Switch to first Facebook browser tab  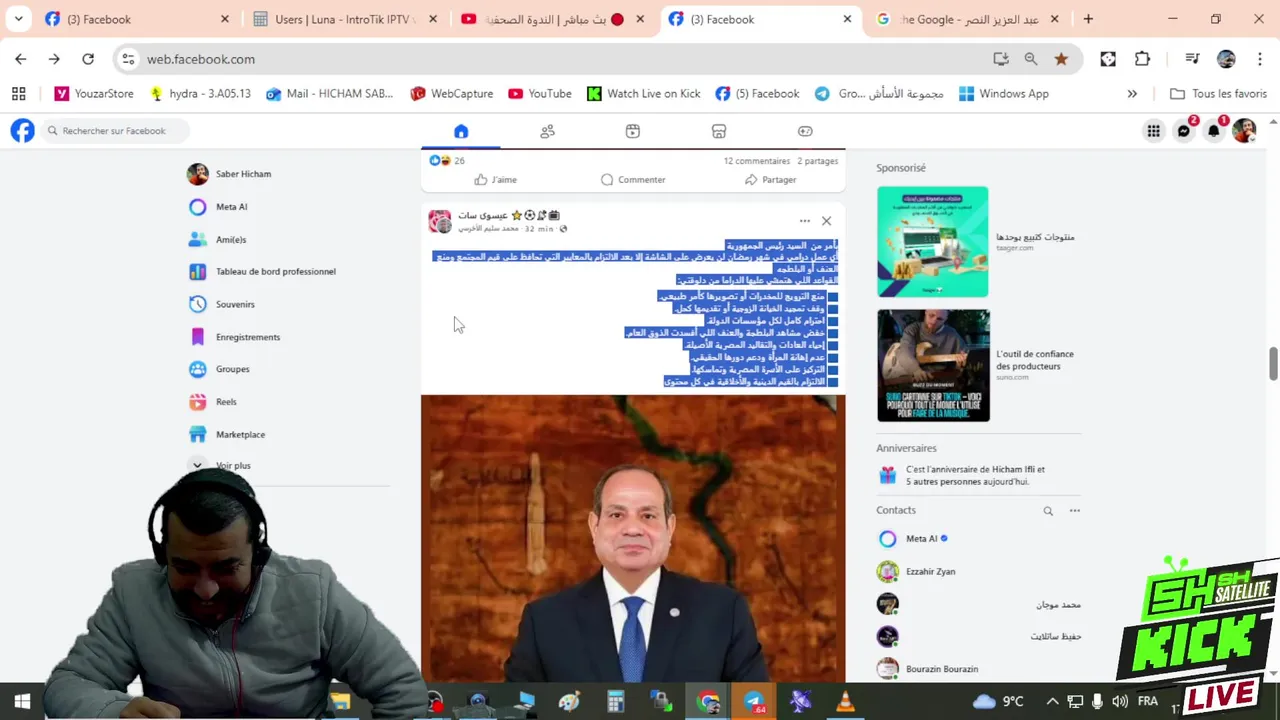[136, 19]
